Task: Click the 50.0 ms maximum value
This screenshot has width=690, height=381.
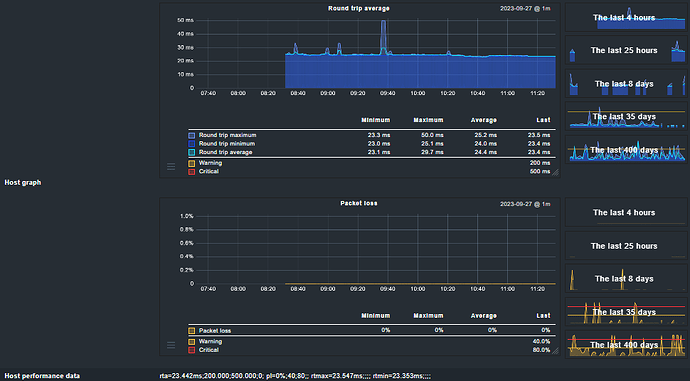Action: [432, 136]
